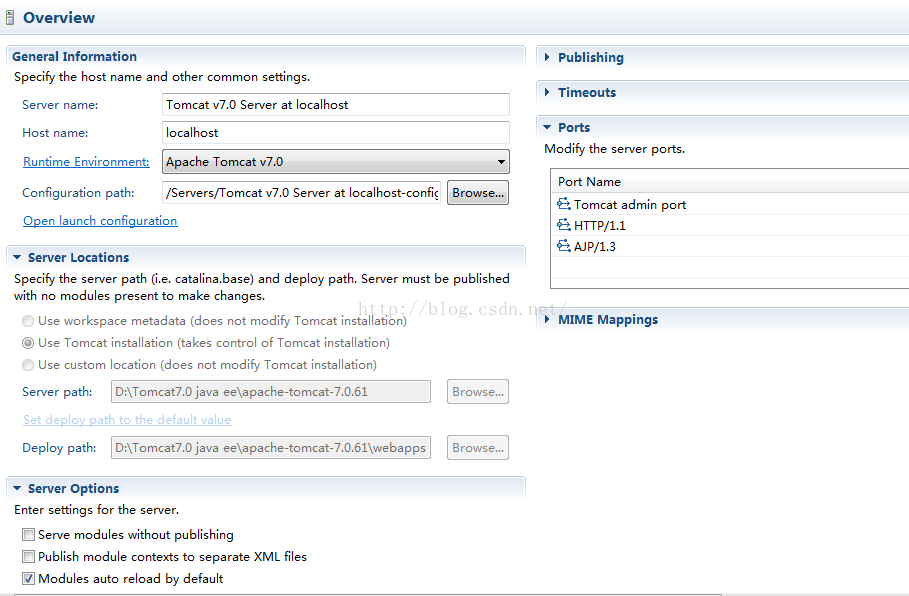Click the Server path text field
The image size is (909, 596).
[271, 391]
